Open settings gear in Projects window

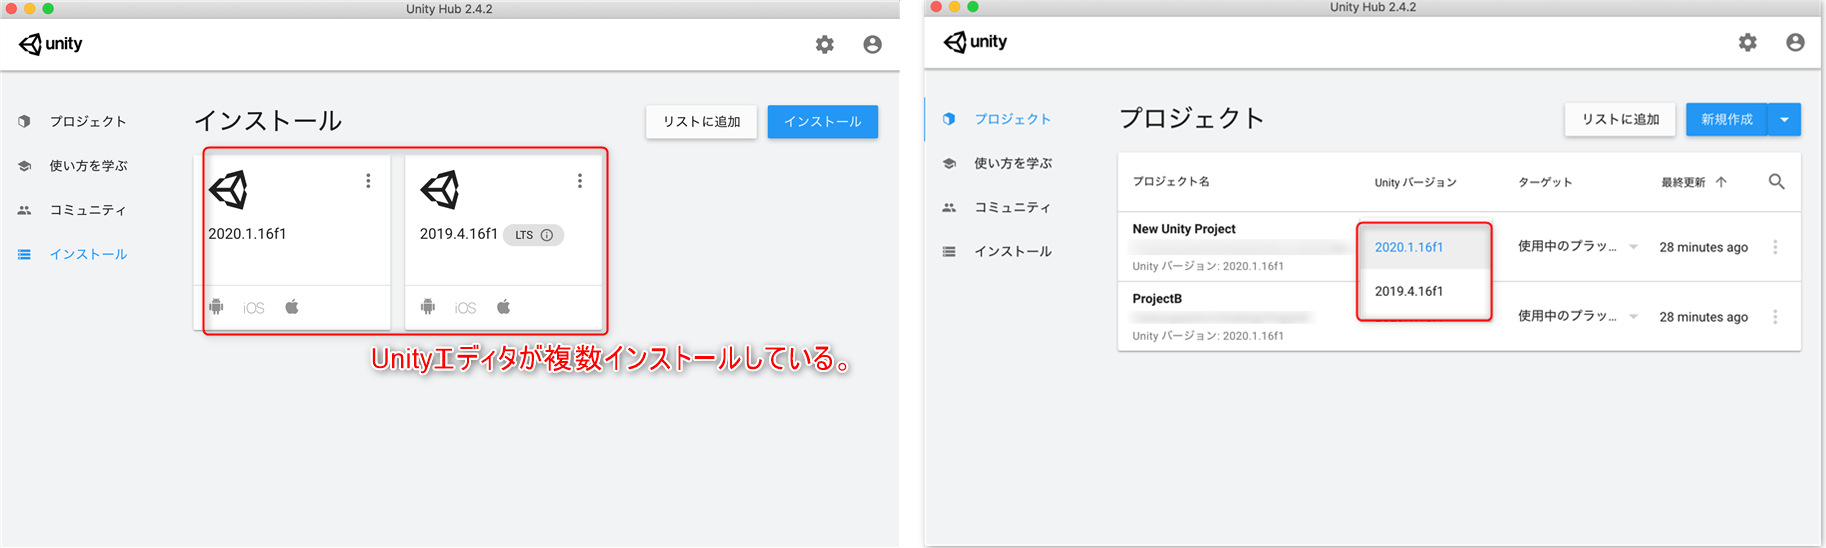tap(1747, 42)
